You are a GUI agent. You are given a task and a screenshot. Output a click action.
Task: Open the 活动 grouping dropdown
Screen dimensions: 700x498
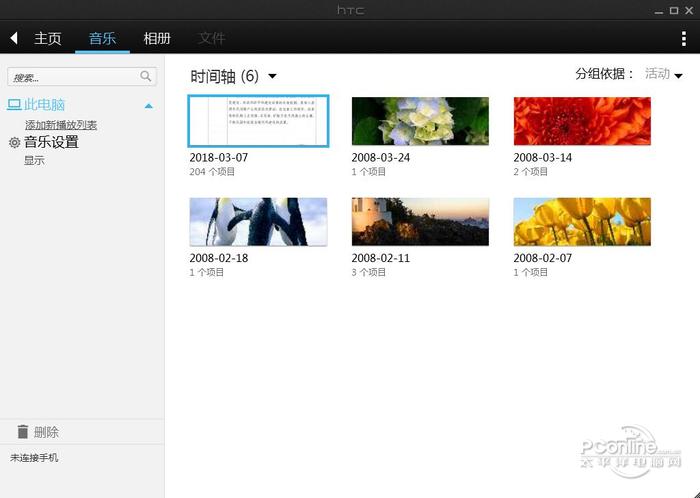click(x=663, y=74)
